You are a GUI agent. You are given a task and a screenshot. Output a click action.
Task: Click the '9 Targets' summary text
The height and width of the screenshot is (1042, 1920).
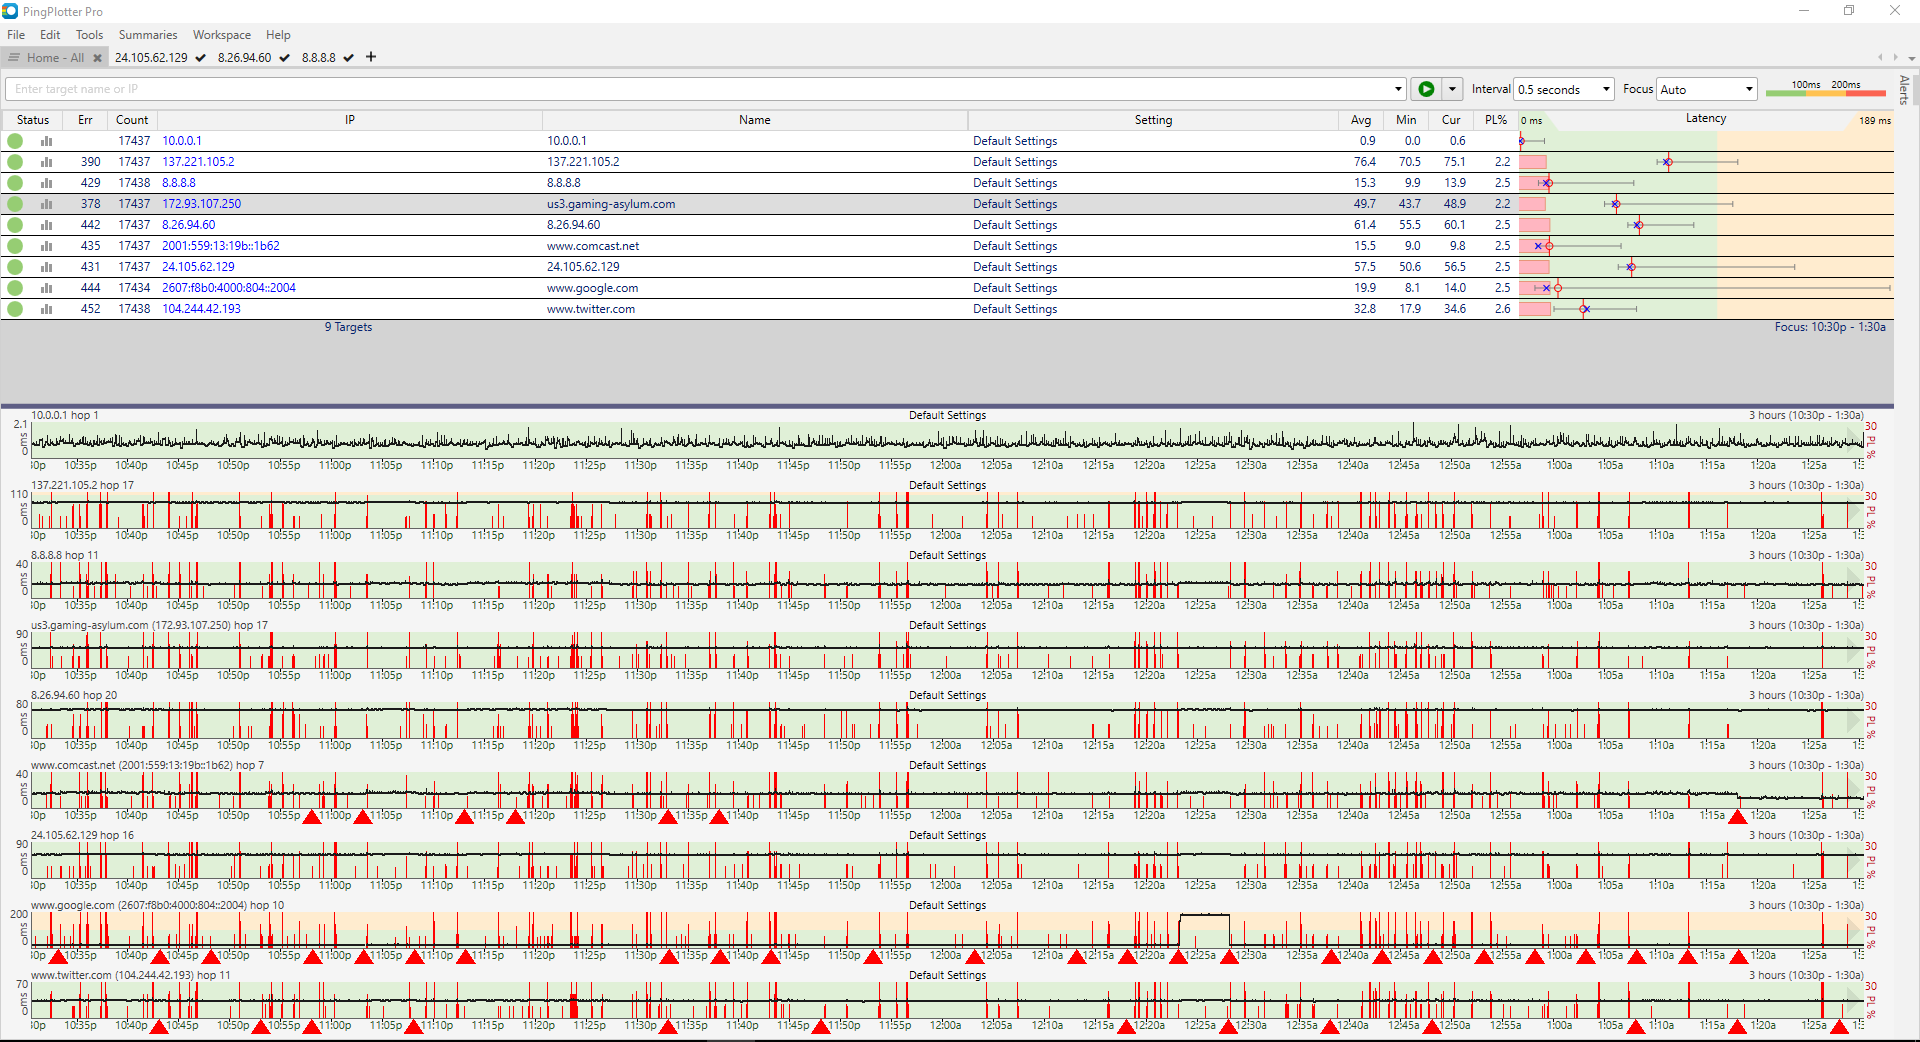click(x=348, y=327)
